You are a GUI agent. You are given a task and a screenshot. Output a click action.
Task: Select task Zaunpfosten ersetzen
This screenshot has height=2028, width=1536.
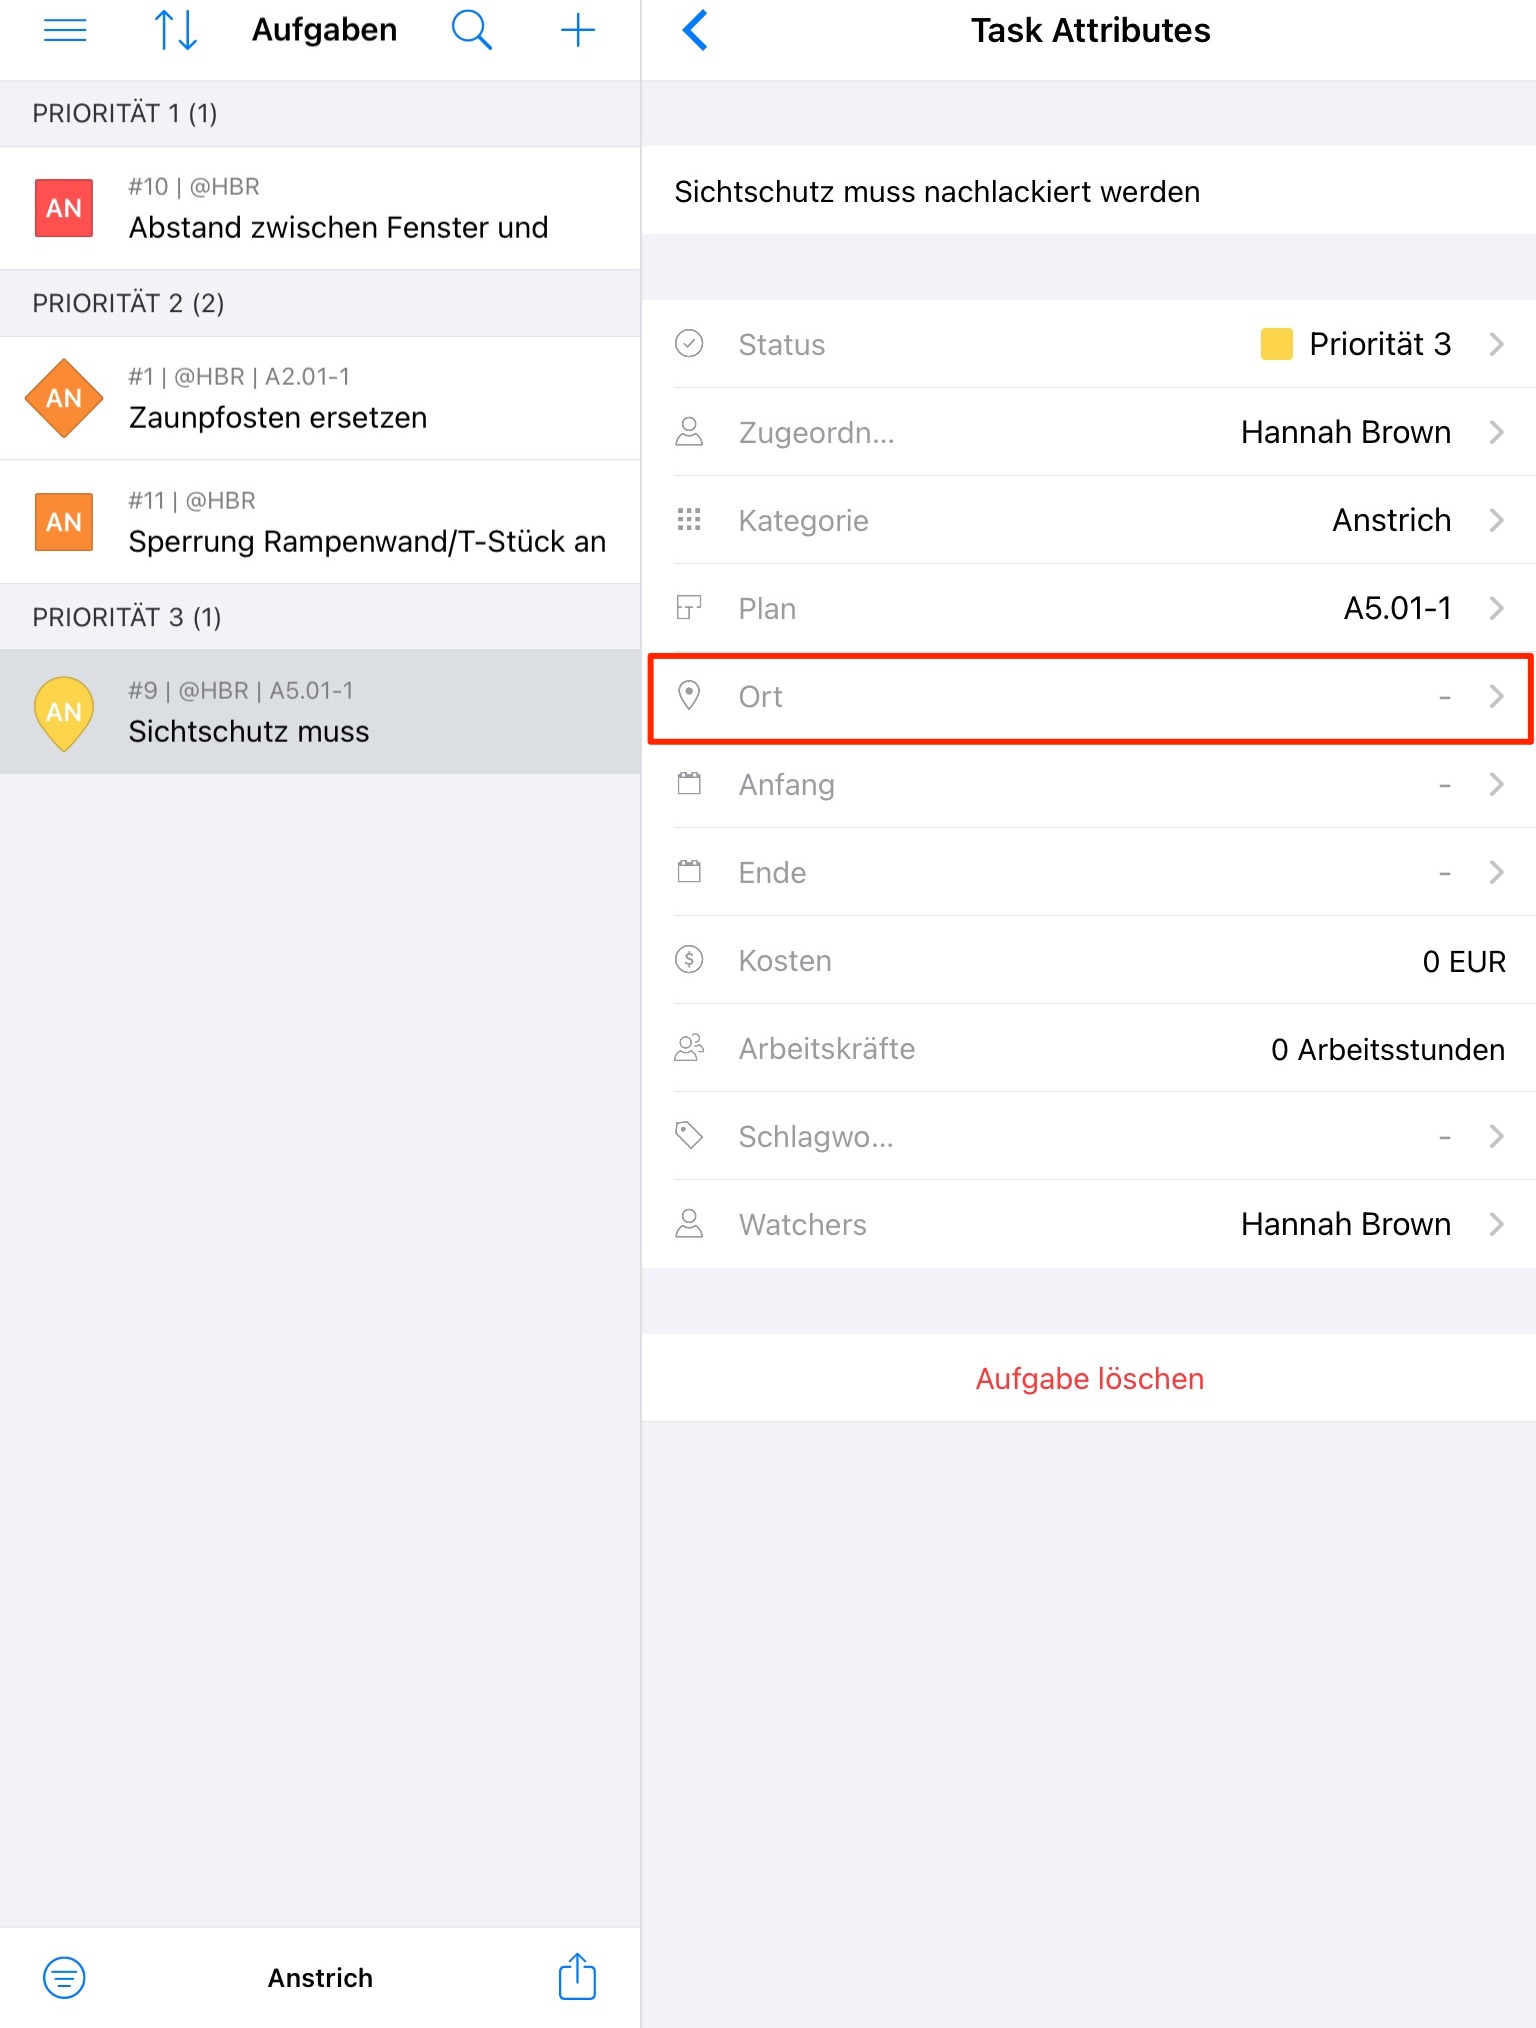(320, 398)
